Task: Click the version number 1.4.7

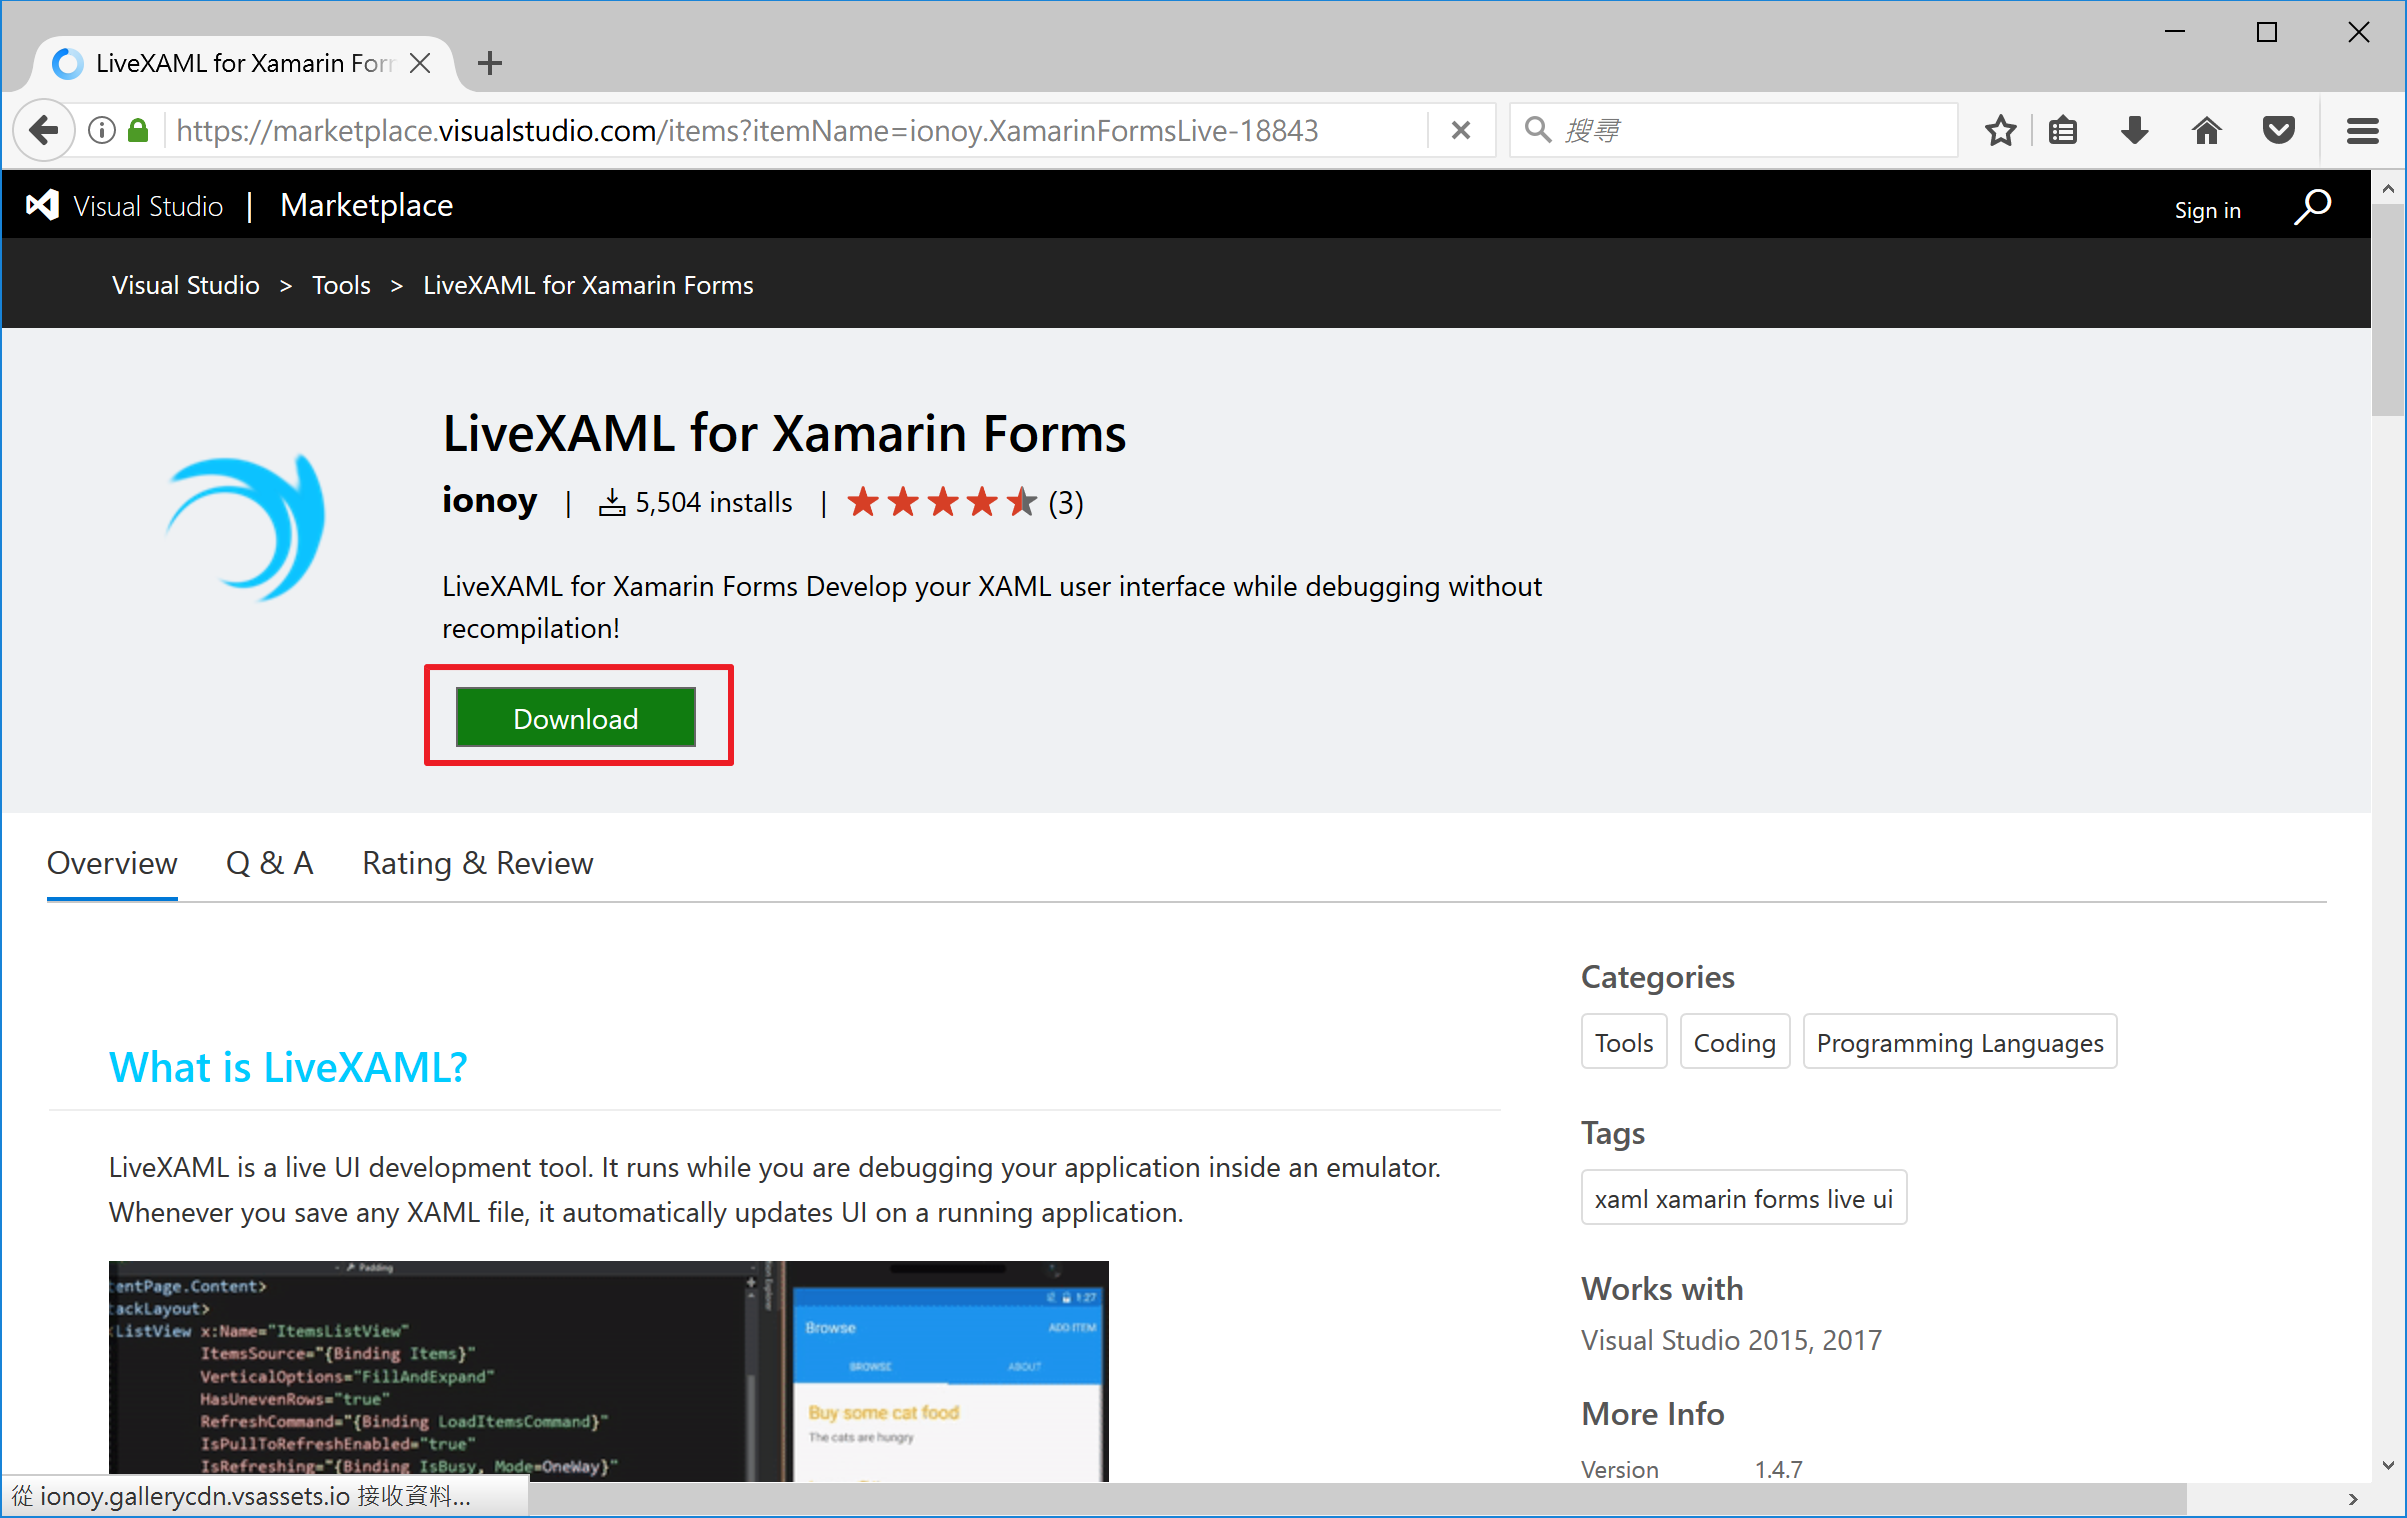Action: click(1778, 1469)
